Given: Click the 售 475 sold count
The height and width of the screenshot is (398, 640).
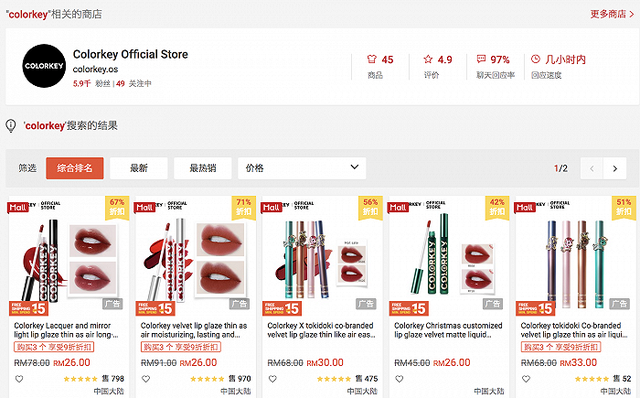Looking at the screenshot, I should click(367, 379).
